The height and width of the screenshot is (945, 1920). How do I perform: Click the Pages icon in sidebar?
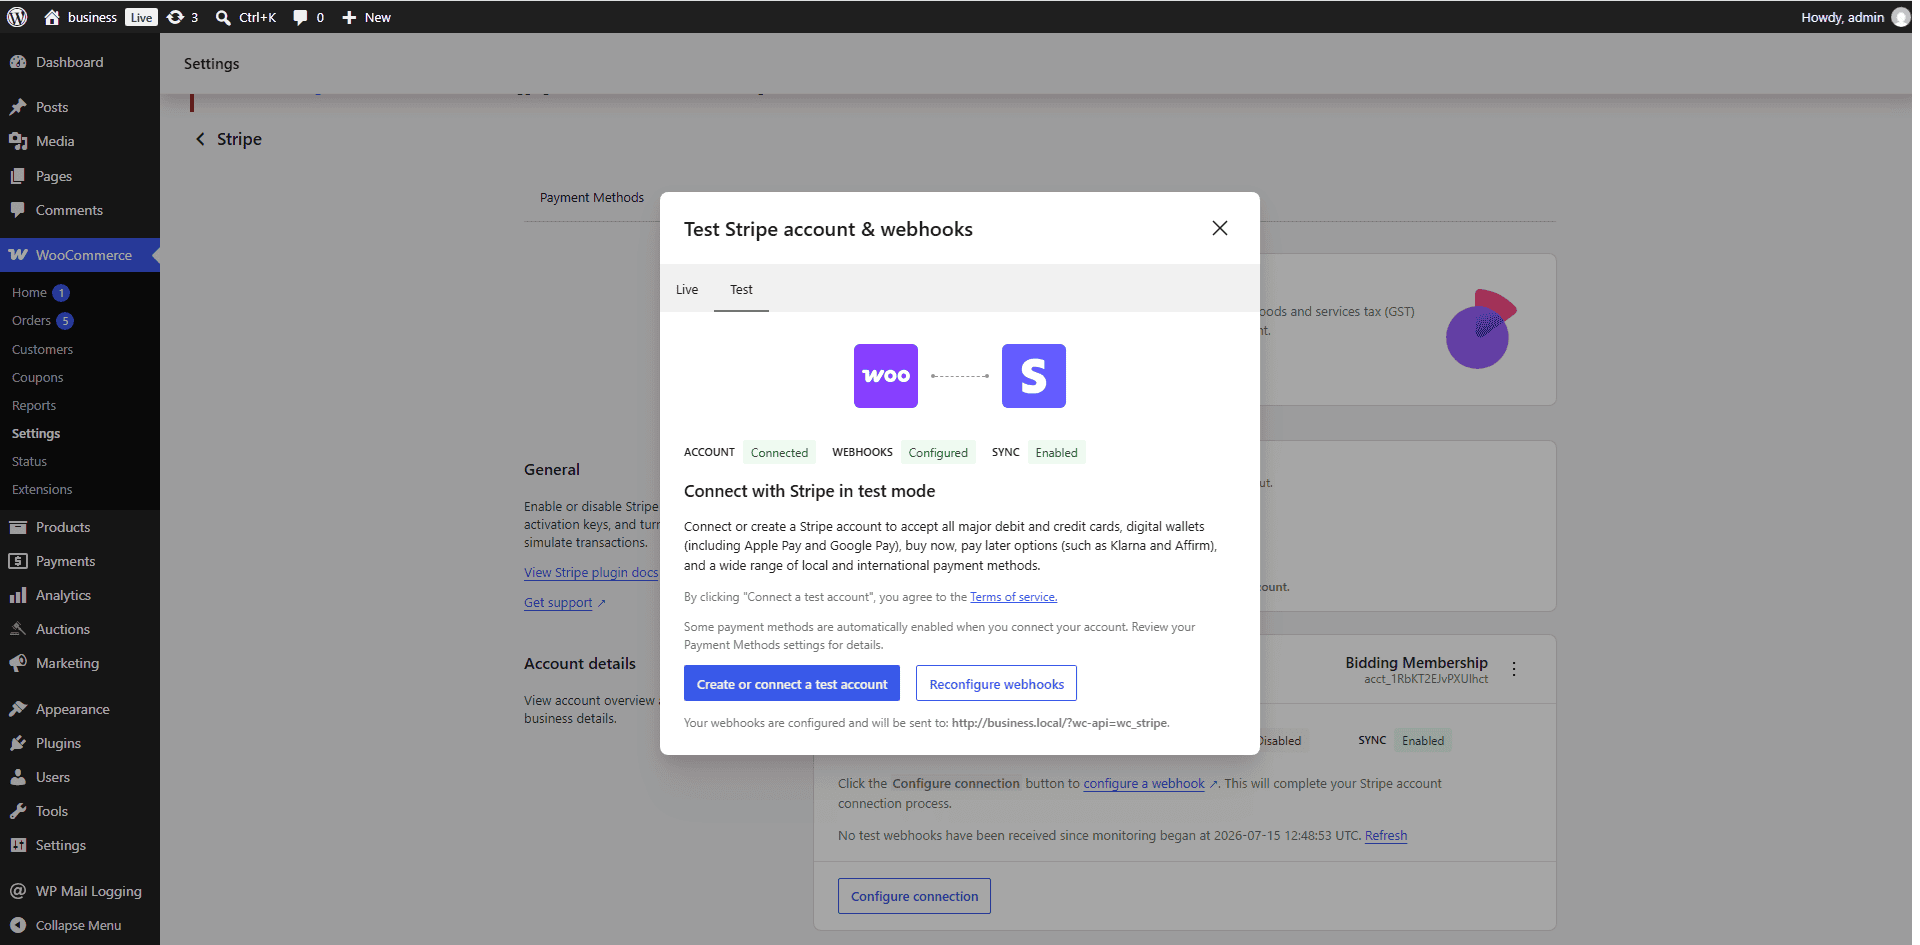click(x=18, y=176)
